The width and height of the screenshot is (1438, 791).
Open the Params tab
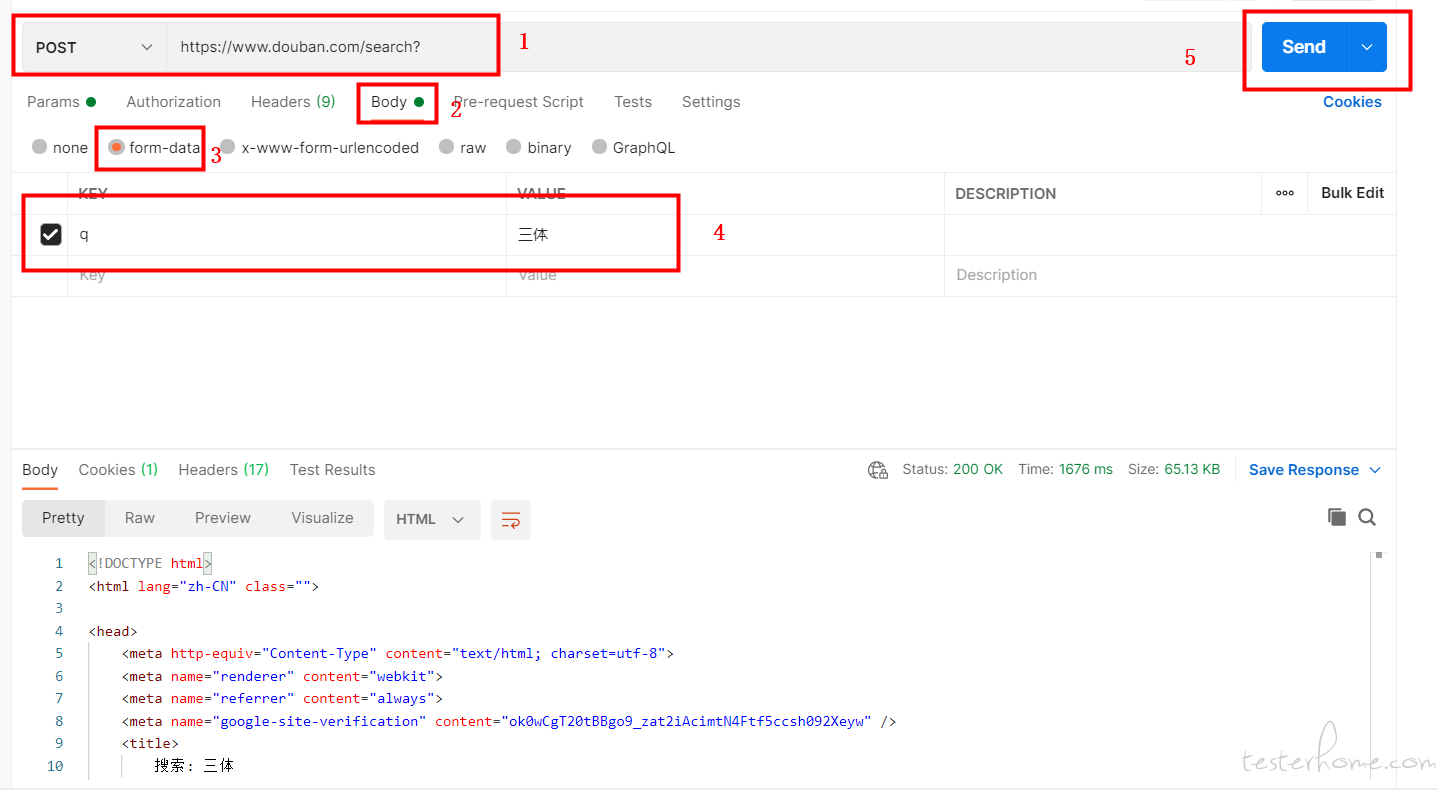tap(61, 102)
